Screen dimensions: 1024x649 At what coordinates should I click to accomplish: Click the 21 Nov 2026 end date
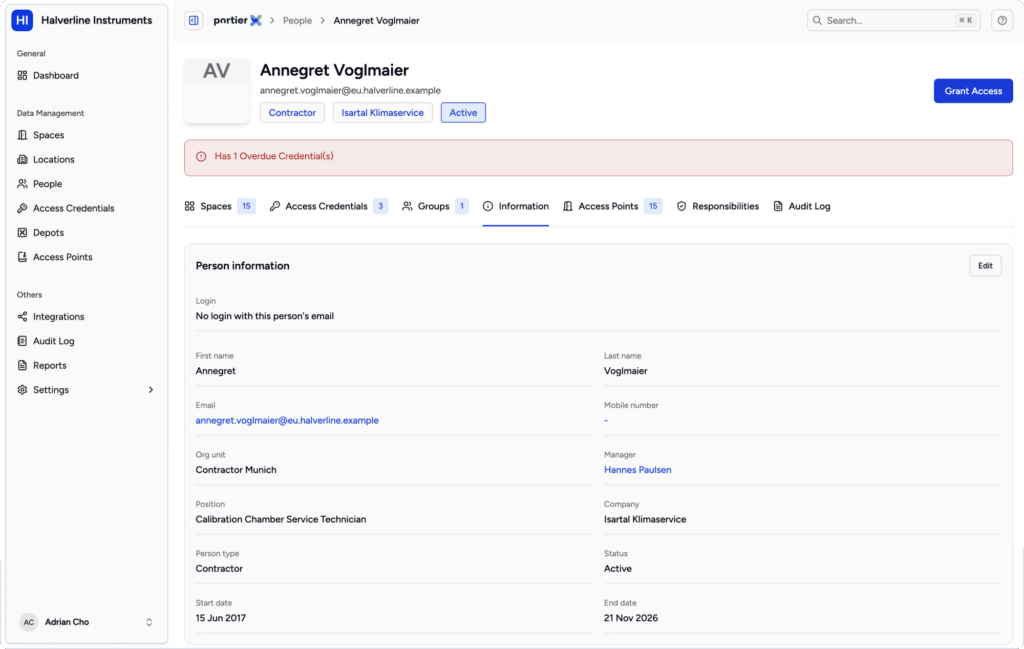(x=631, y=618)
